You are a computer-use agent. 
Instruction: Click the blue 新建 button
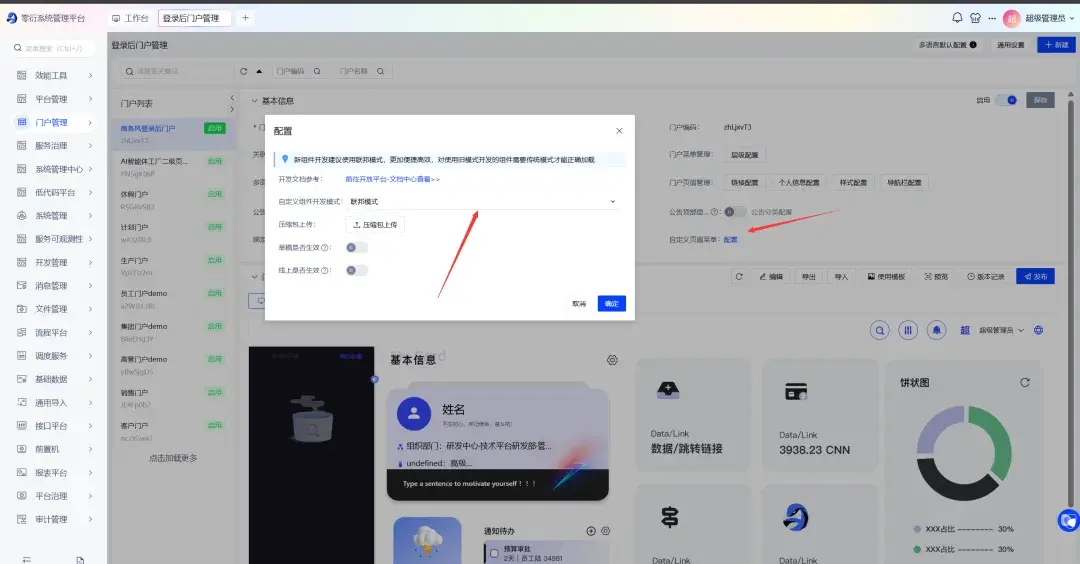[x=1057, y=45]
